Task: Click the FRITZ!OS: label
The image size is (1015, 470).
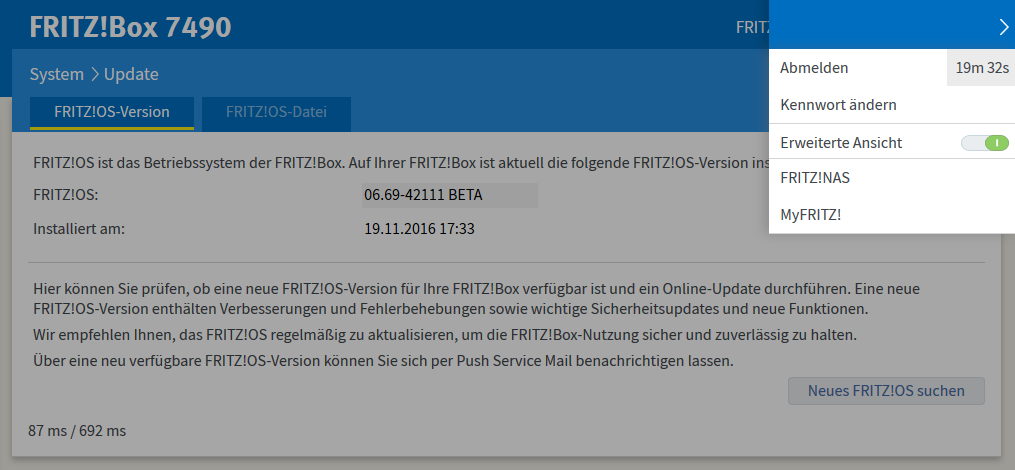Action: (66, 195)
